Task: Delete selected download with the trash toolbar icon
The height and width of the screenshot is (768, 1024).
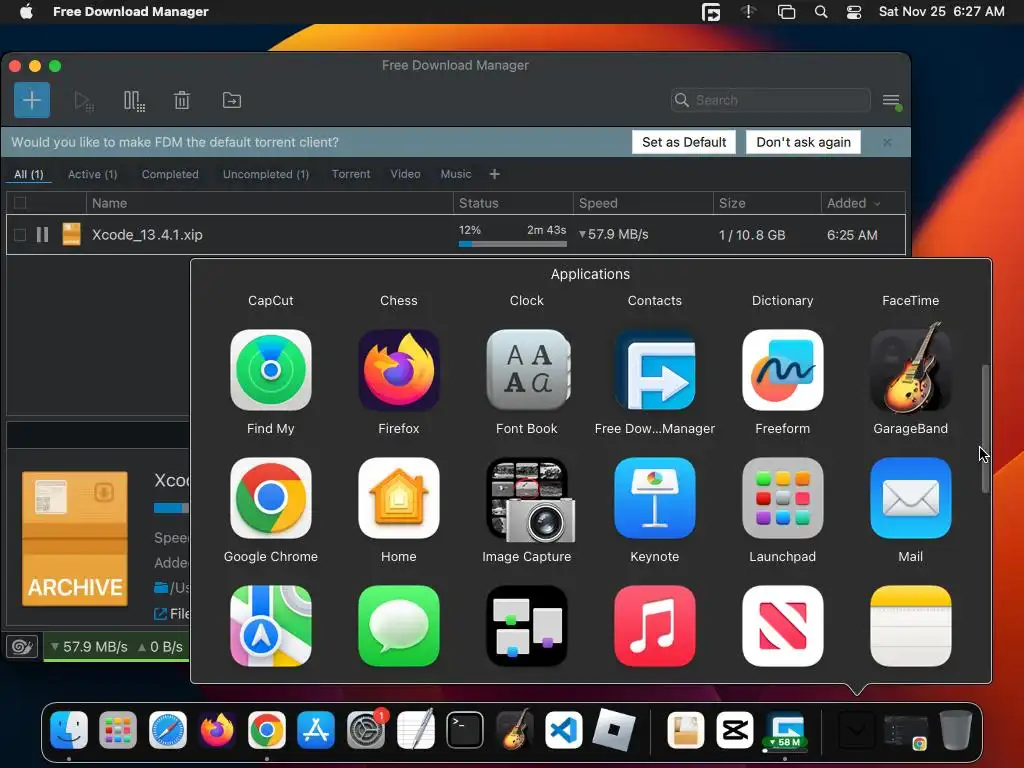Action: [182, 101]
